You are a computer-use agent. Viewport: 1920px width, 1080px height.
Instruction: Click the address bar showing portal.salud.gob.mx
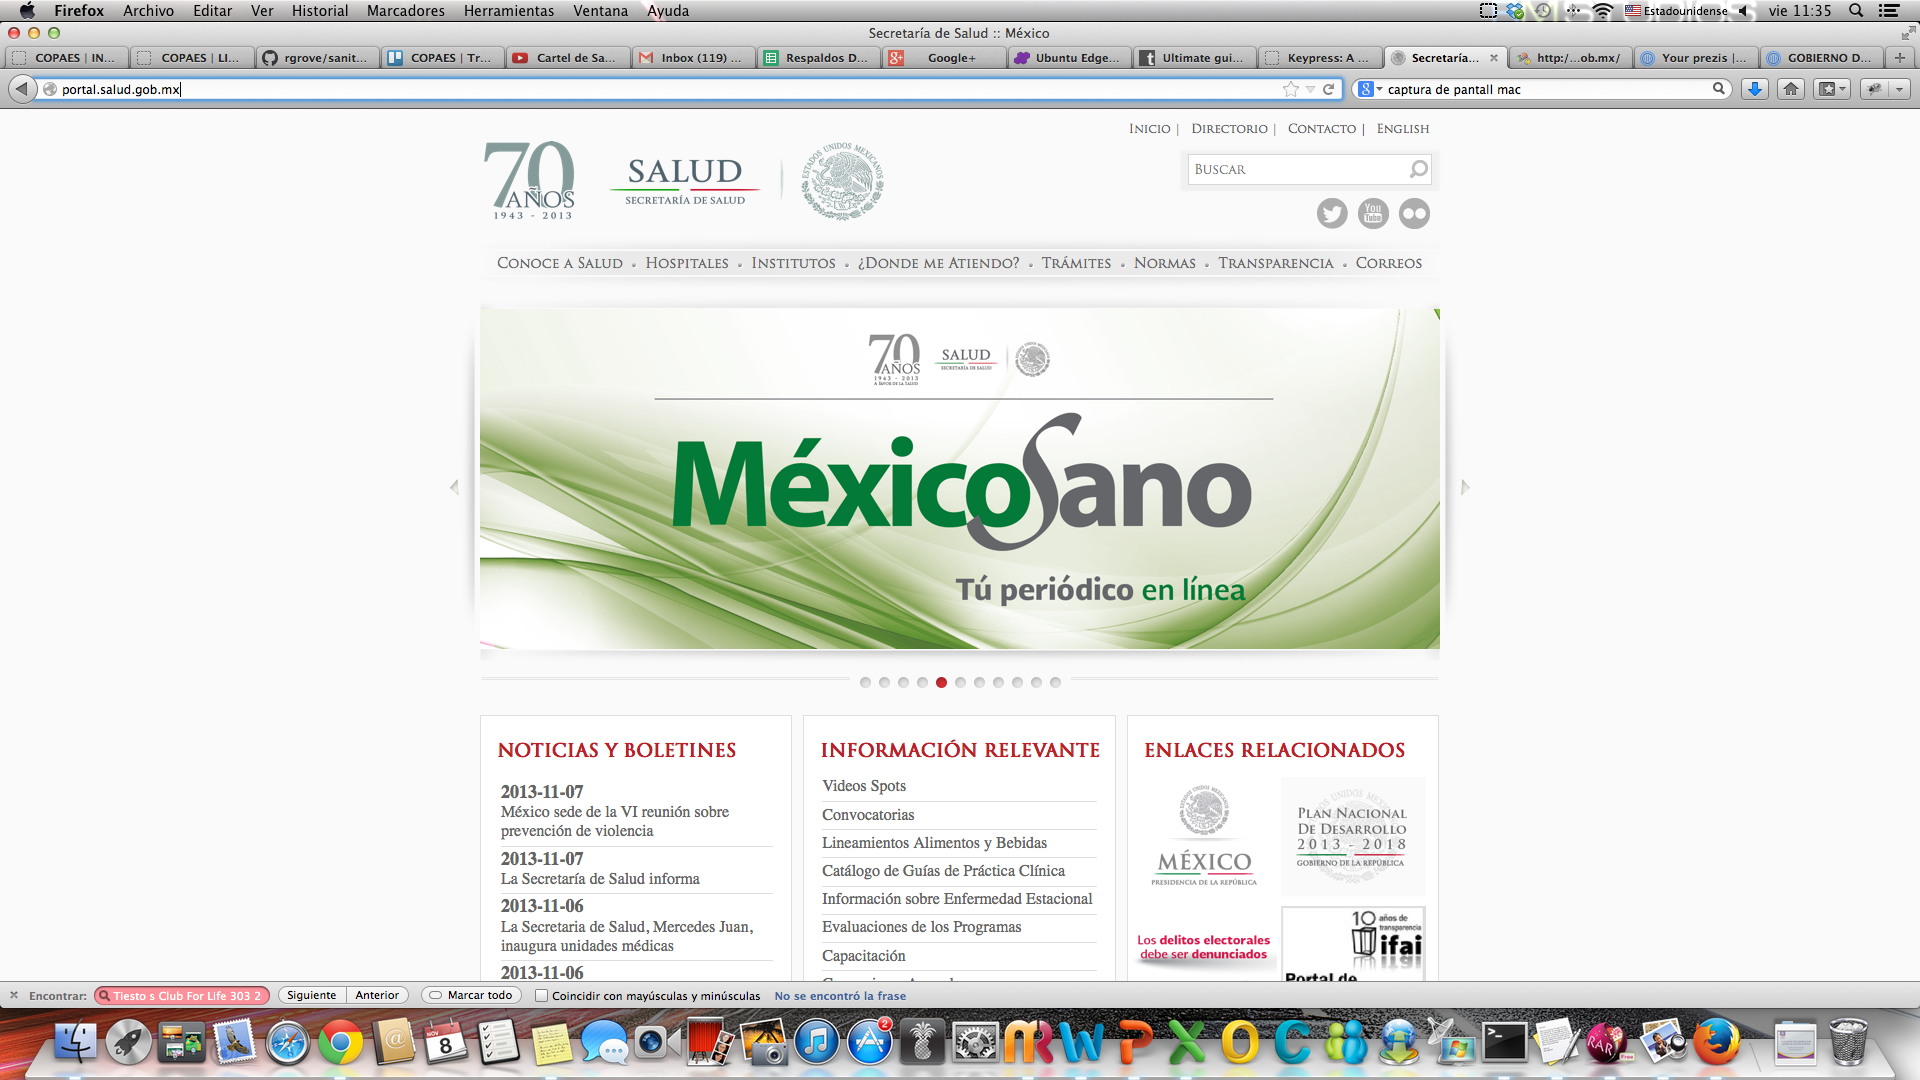[660, 89]
